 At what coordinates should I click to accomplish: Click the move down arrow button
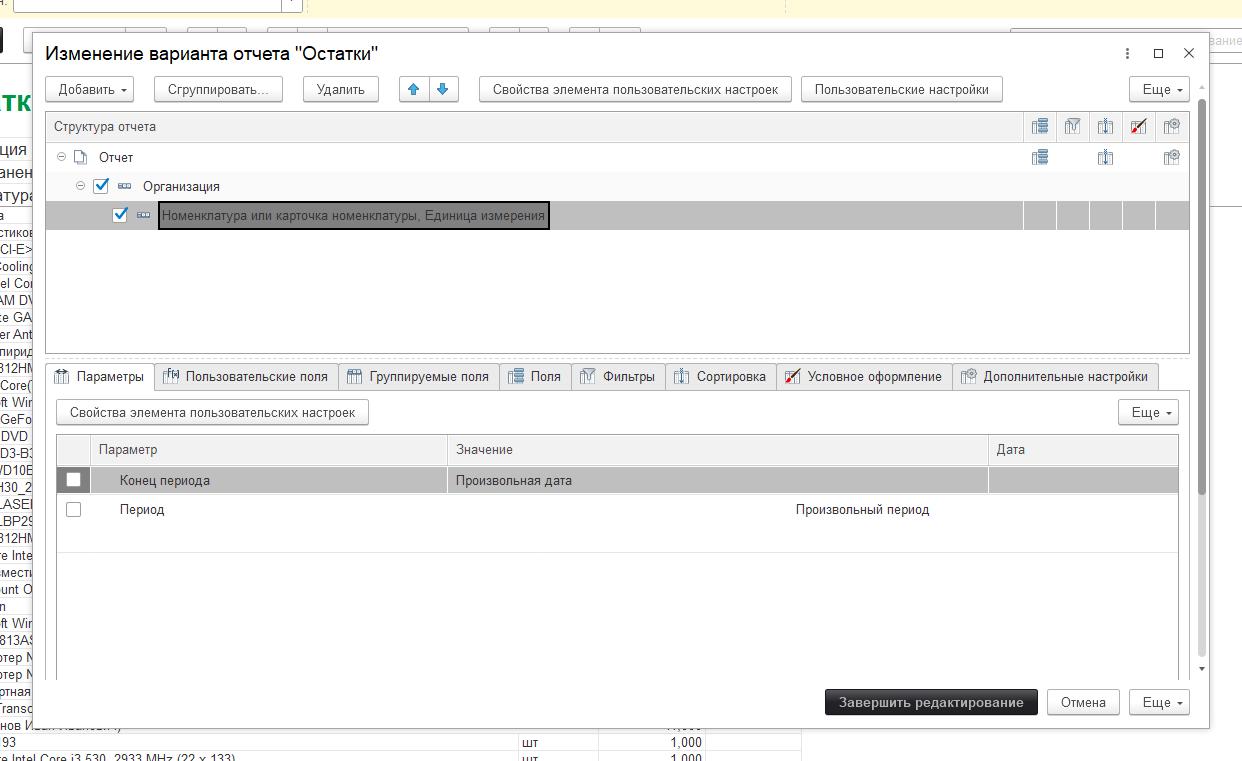(x=443, y=89)
